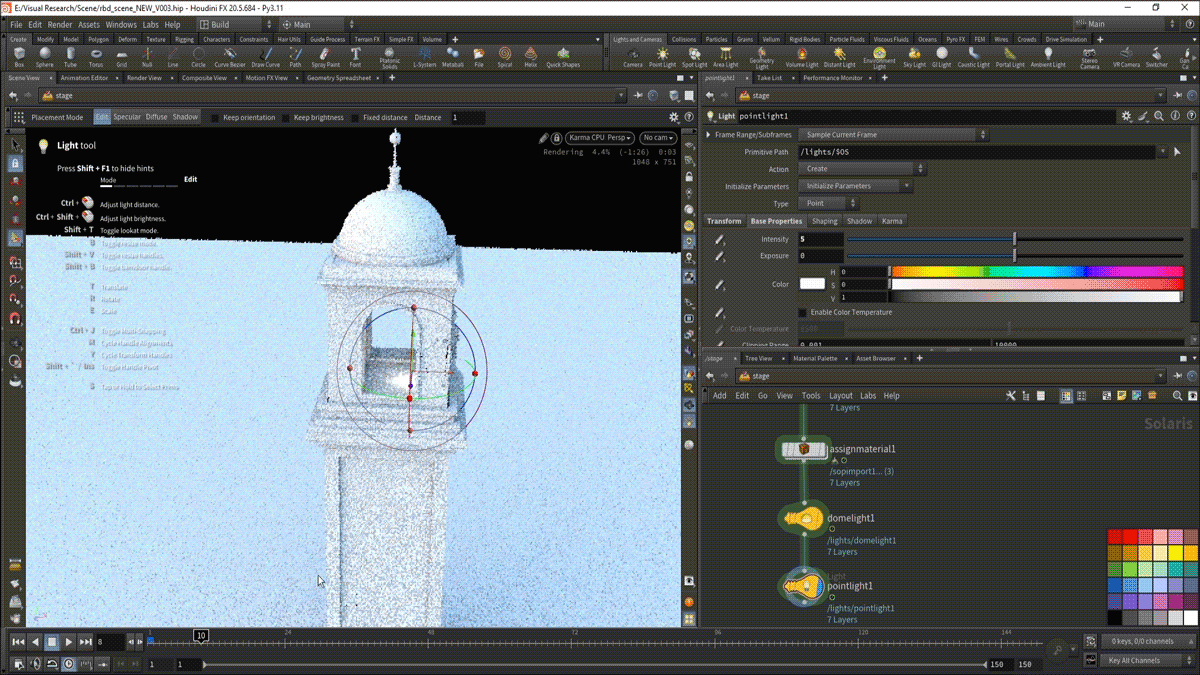Toggle the Keep brightness checkbox
1200x675 pixels.
click(x=286, y=118)
